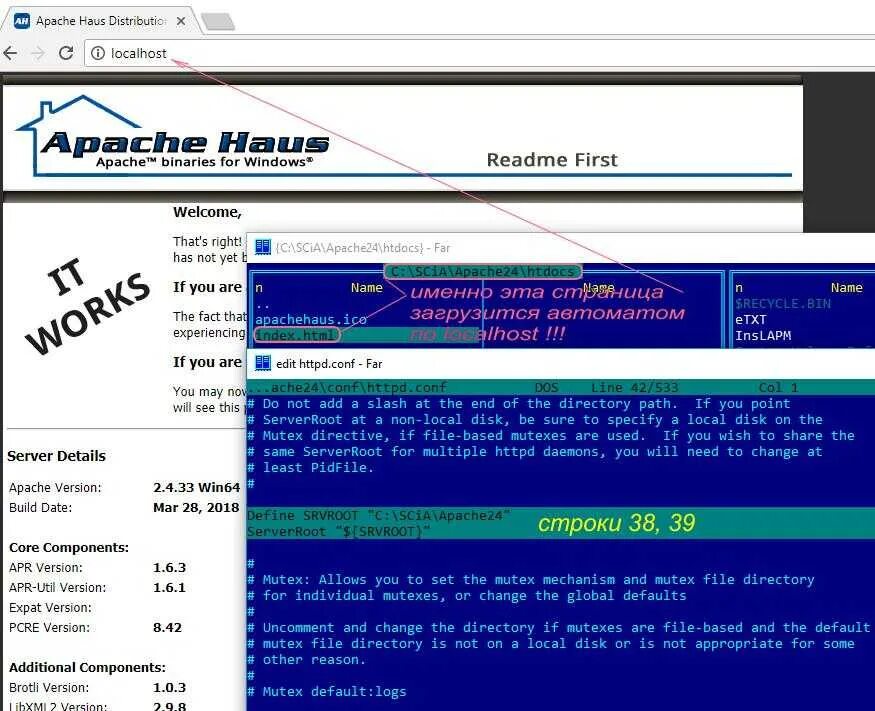Click the Far icon in htdocs window title
This screenshot has width=875, height=711.
262,247
